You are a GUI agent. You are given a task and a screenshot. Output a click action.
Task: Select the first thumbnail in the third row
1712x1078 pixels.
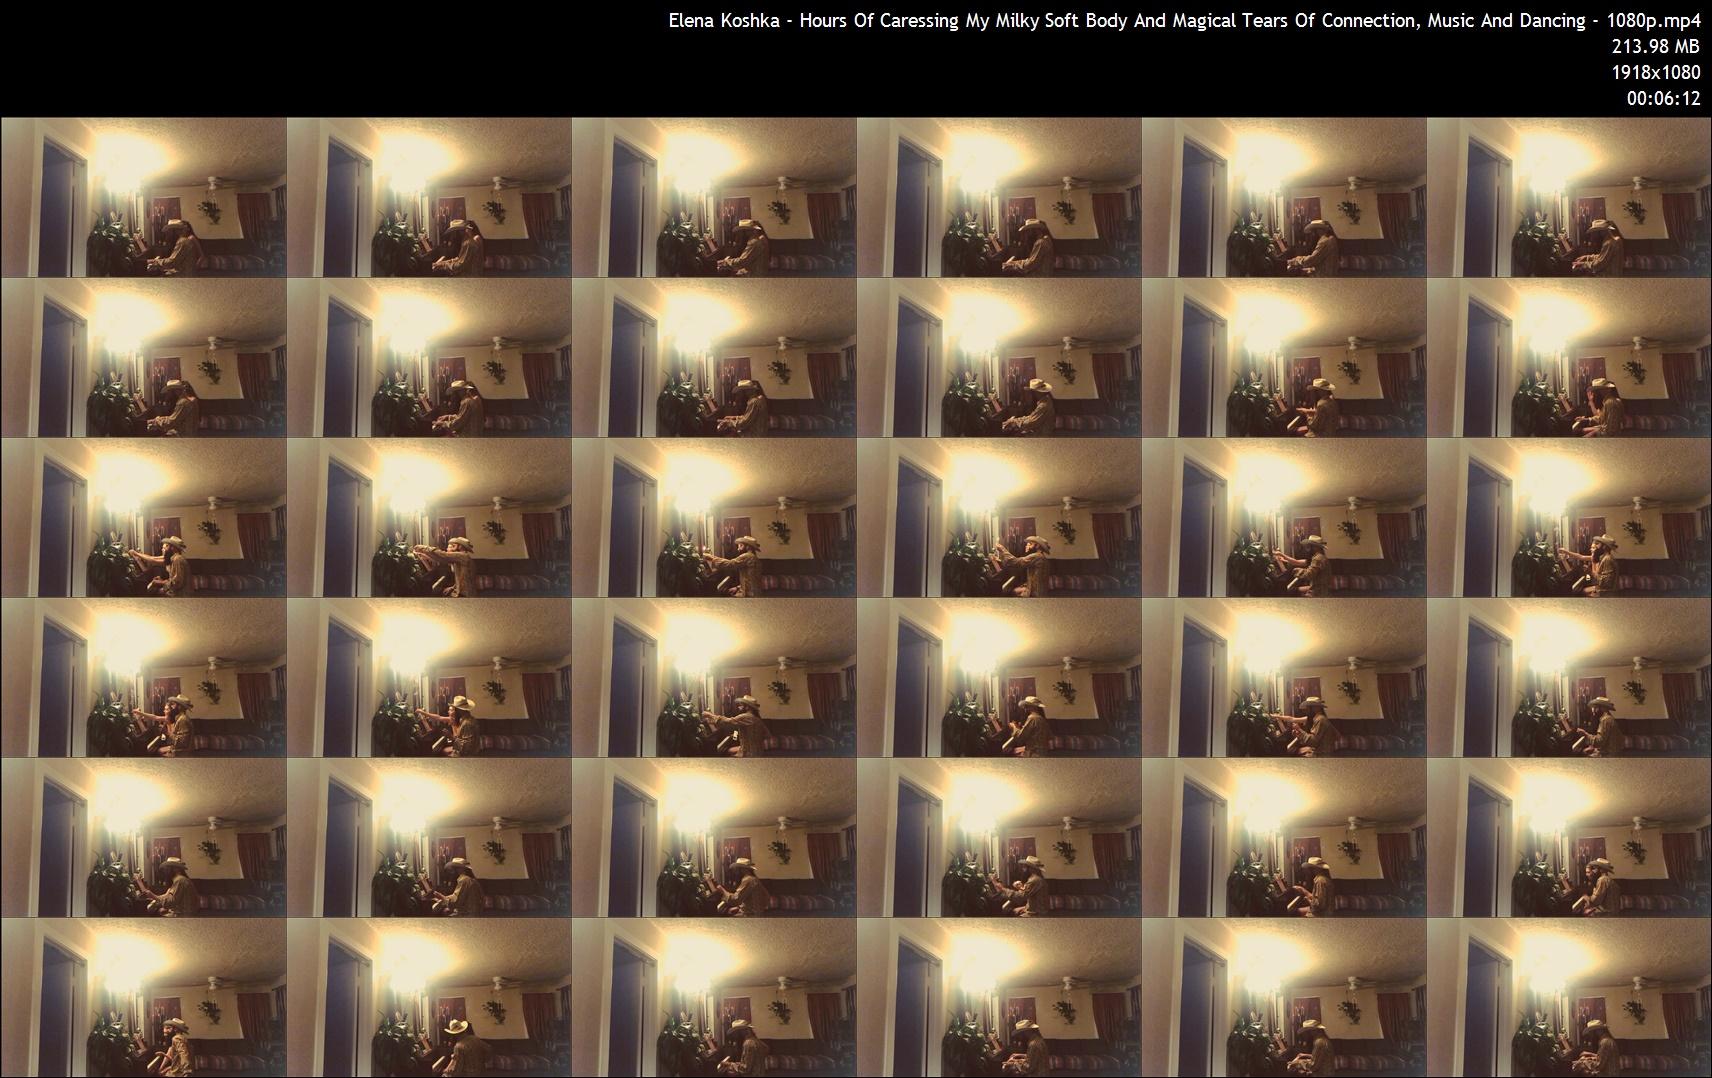[143, 517]
